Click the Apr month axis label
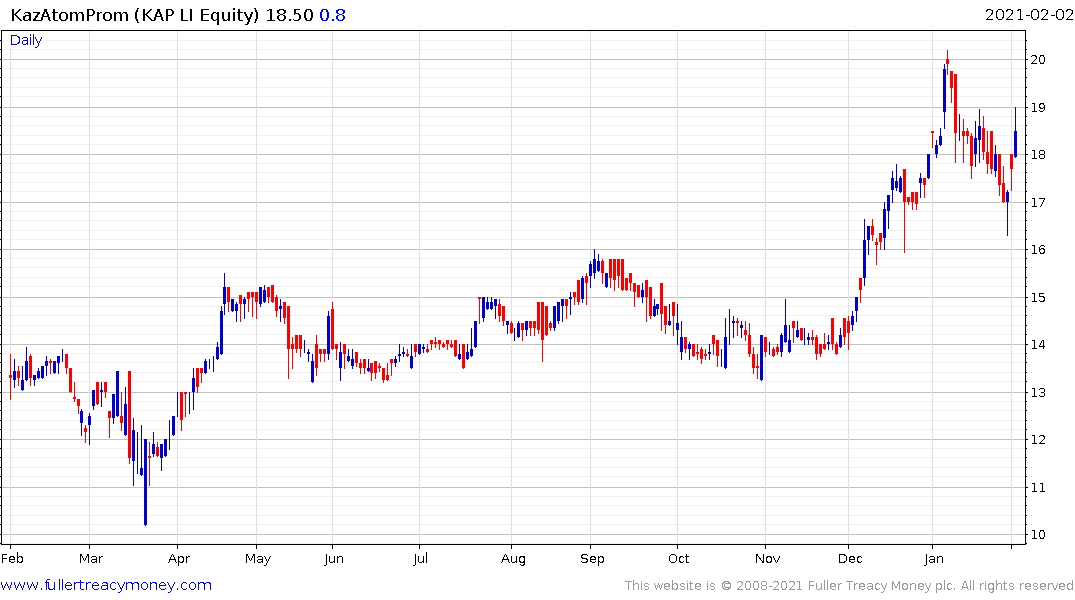This screenshot has height=600, width=1075. (179, 559)
